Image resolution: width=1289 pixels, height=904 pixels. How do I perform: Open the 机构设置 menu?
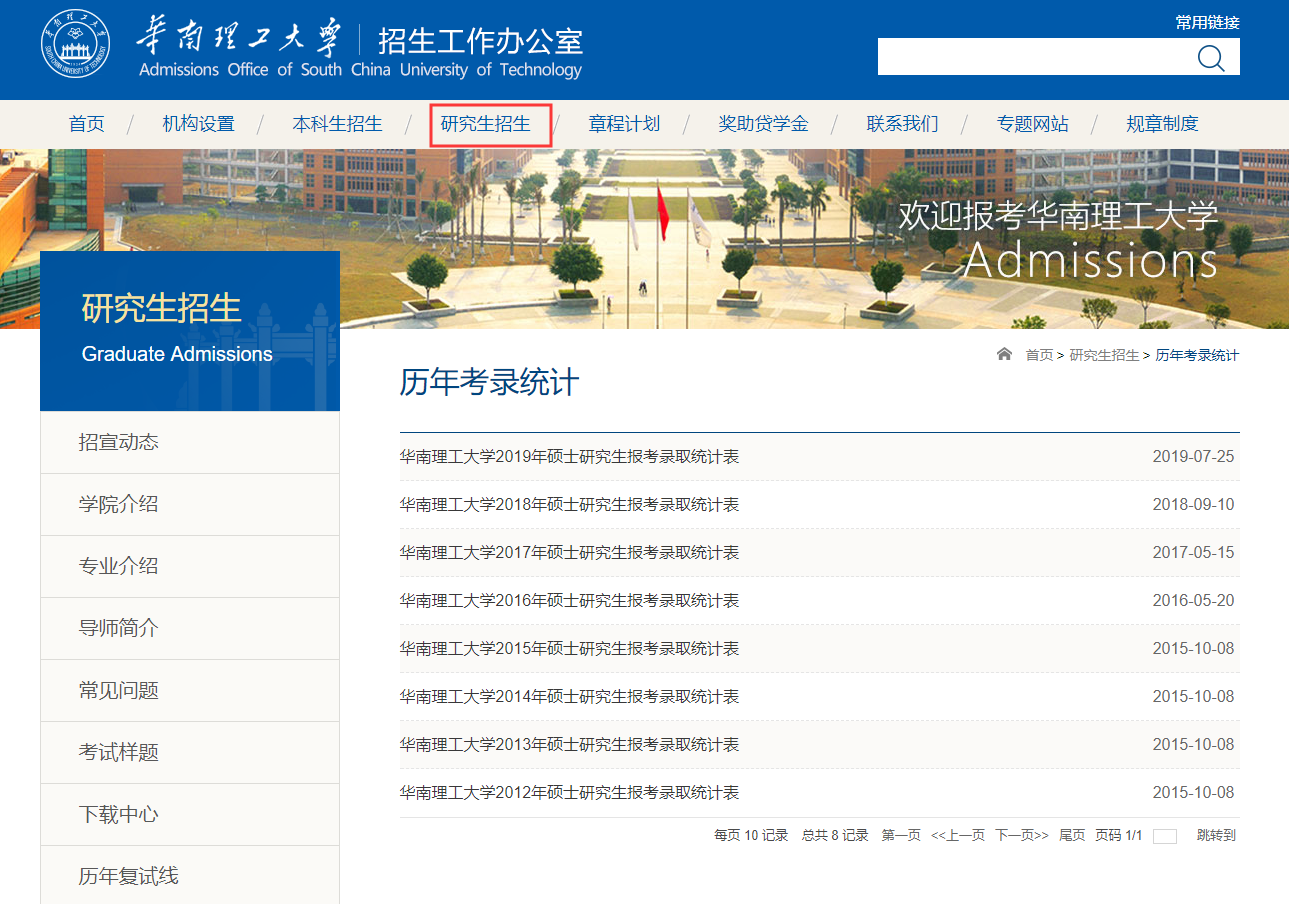tap(198, 124)
